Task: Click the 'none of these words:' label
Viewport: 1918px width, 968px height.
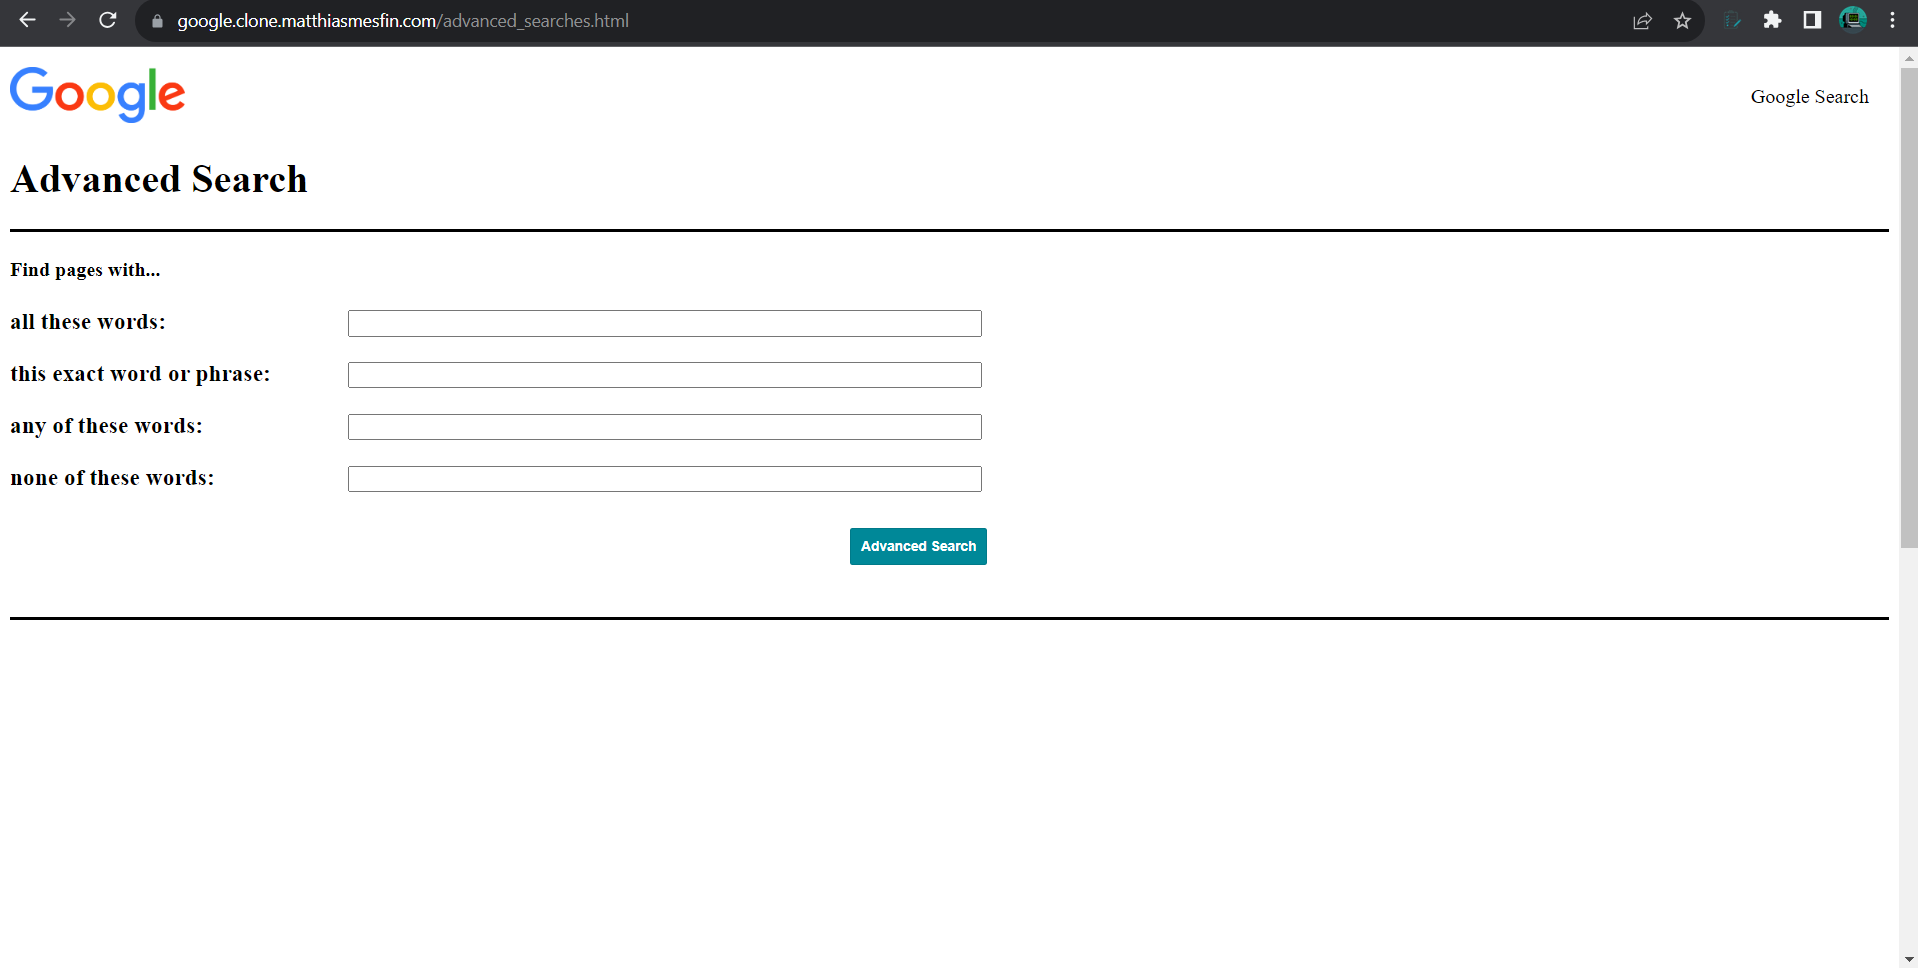Action: (x=112, y=478)
